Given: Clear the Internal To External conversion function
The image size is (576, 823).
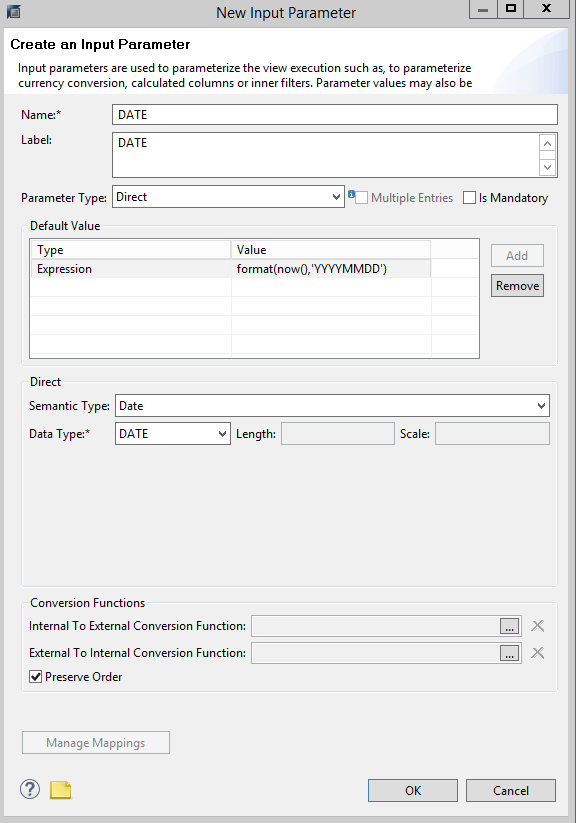Looking at the screenshot, I should [x=537, y=625].
